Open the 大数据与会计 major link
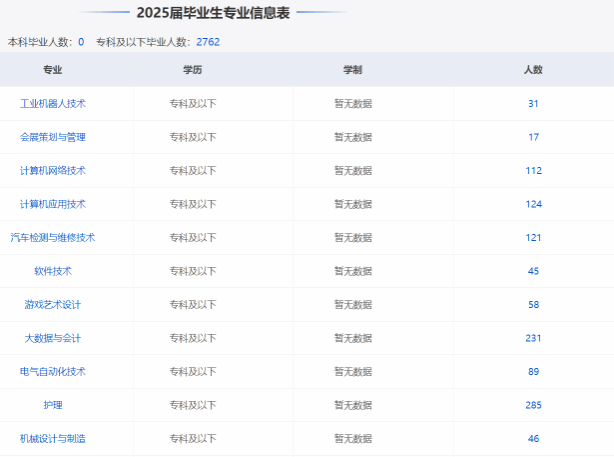The image size is (614, 457). pos(53,338)
